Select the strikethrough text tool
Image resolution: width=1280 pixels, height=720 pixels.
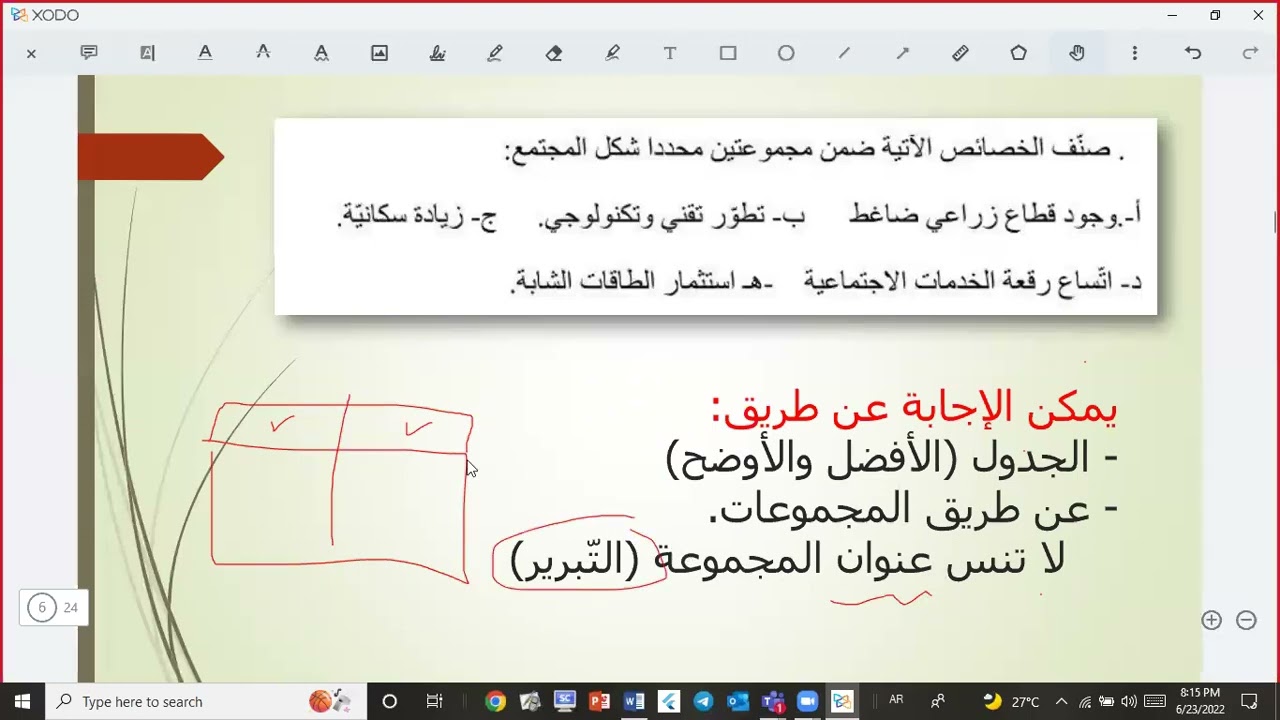[263, 53]
